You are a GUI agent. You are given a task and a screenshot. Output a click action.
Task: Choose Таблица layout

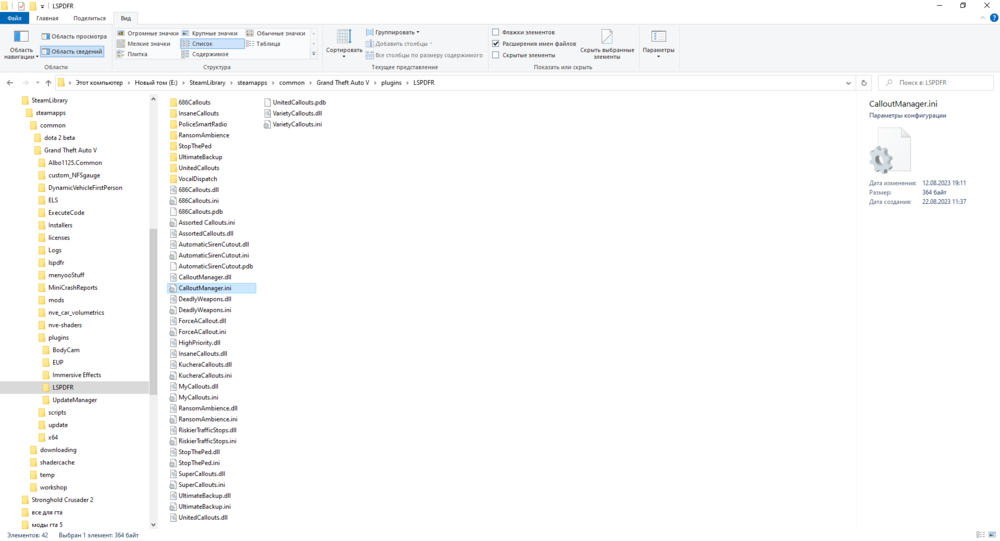[x=263, y=44]
